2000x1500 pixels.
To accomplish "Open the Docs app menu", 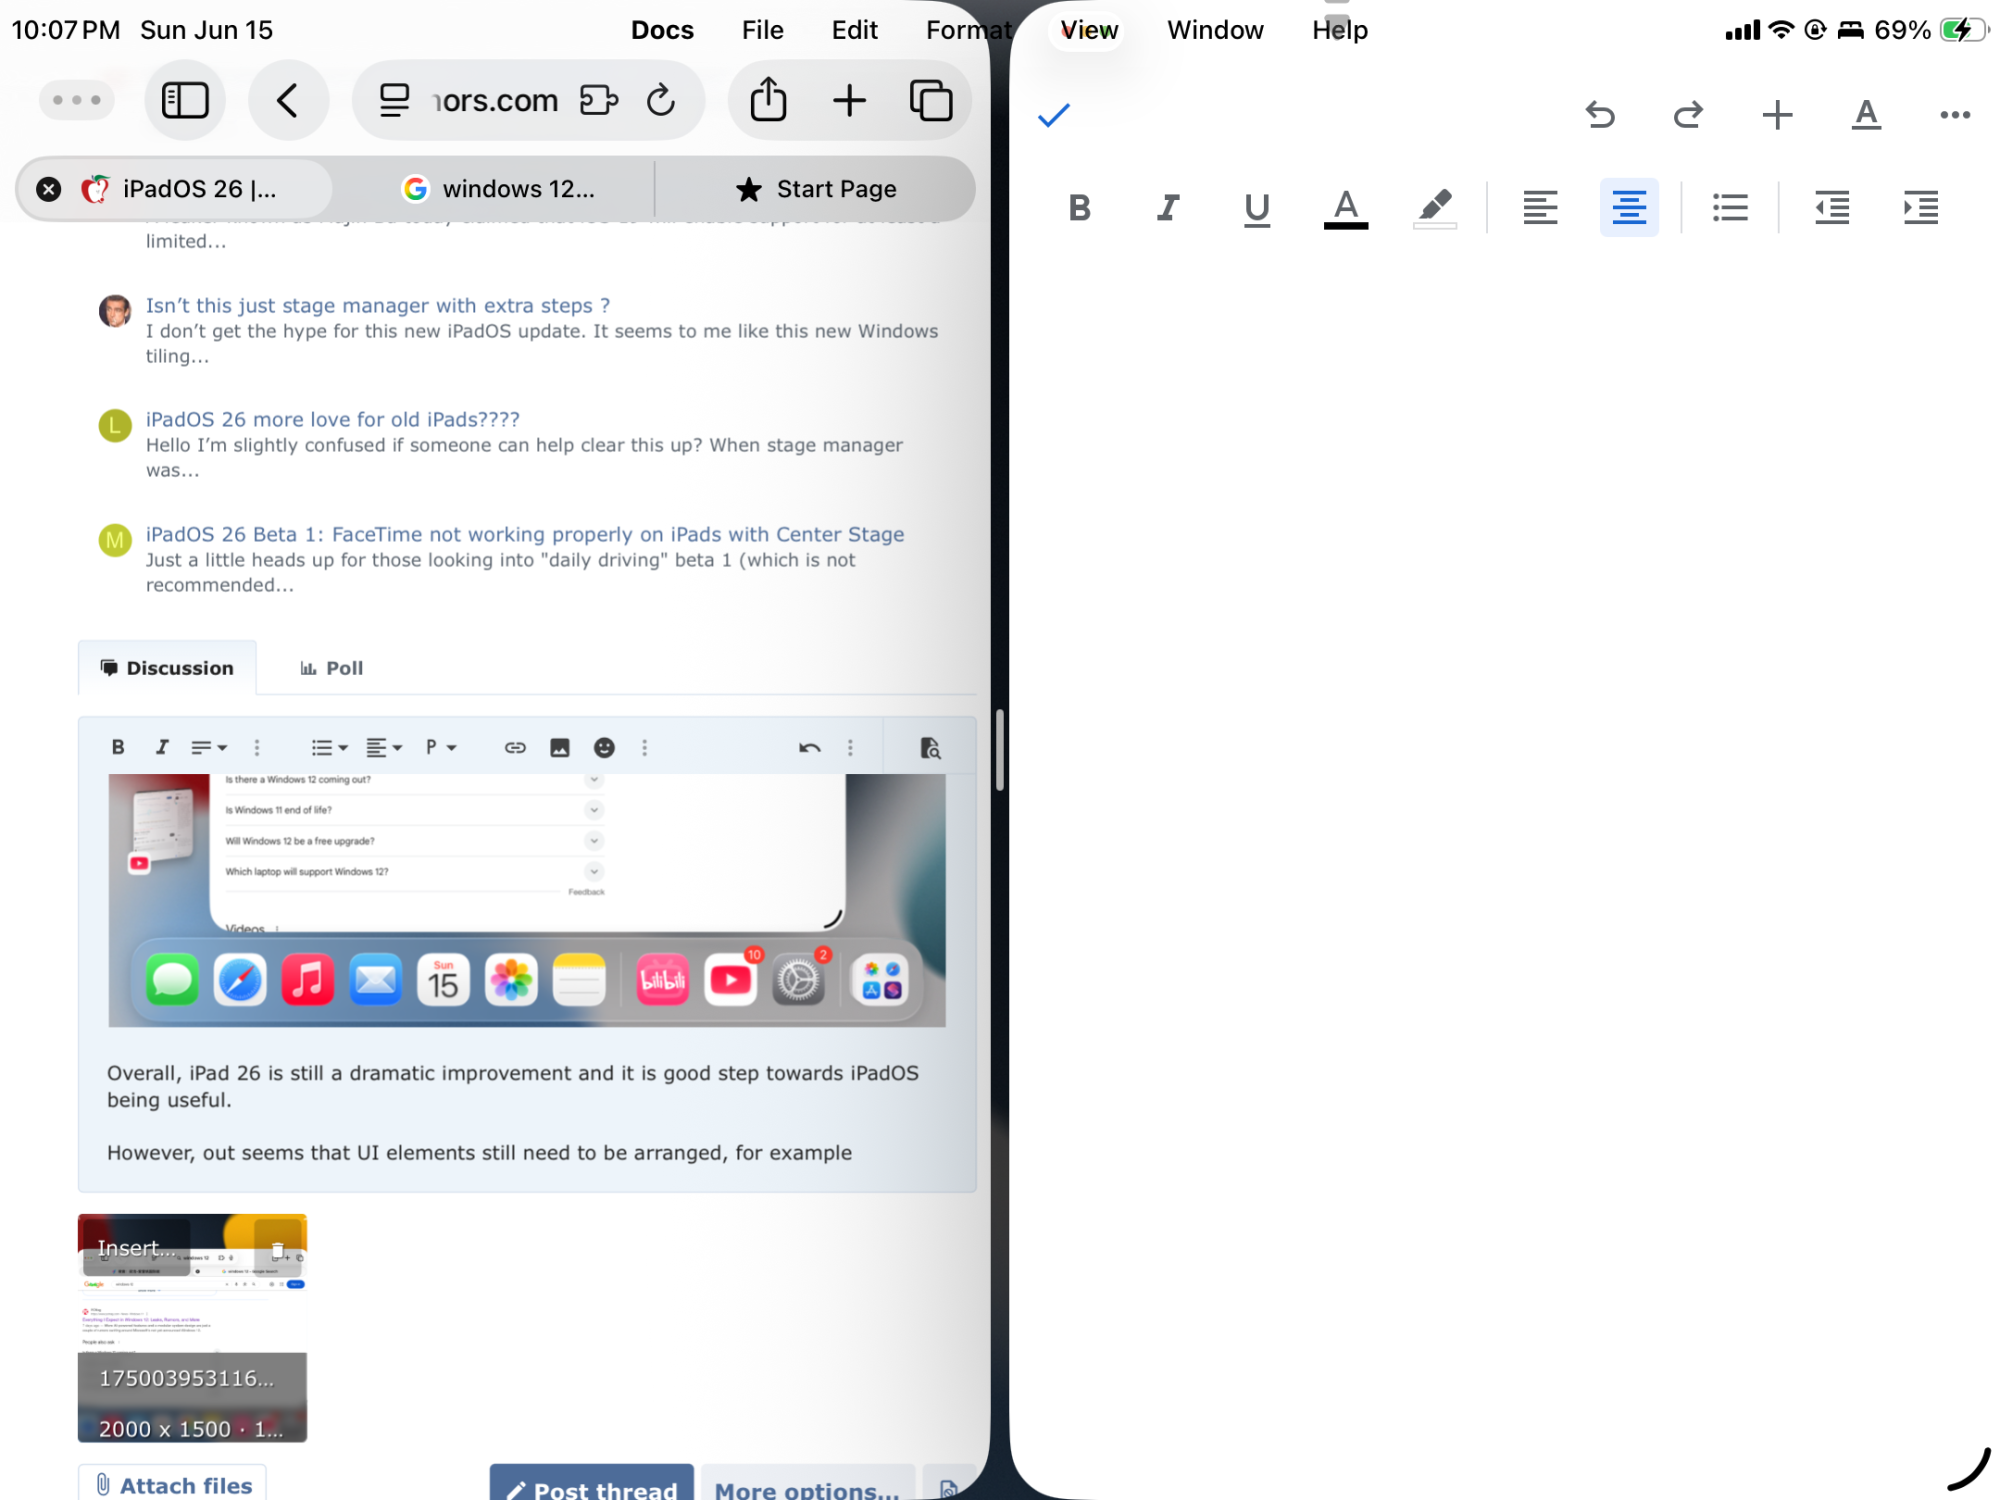I will coord(662,30).
